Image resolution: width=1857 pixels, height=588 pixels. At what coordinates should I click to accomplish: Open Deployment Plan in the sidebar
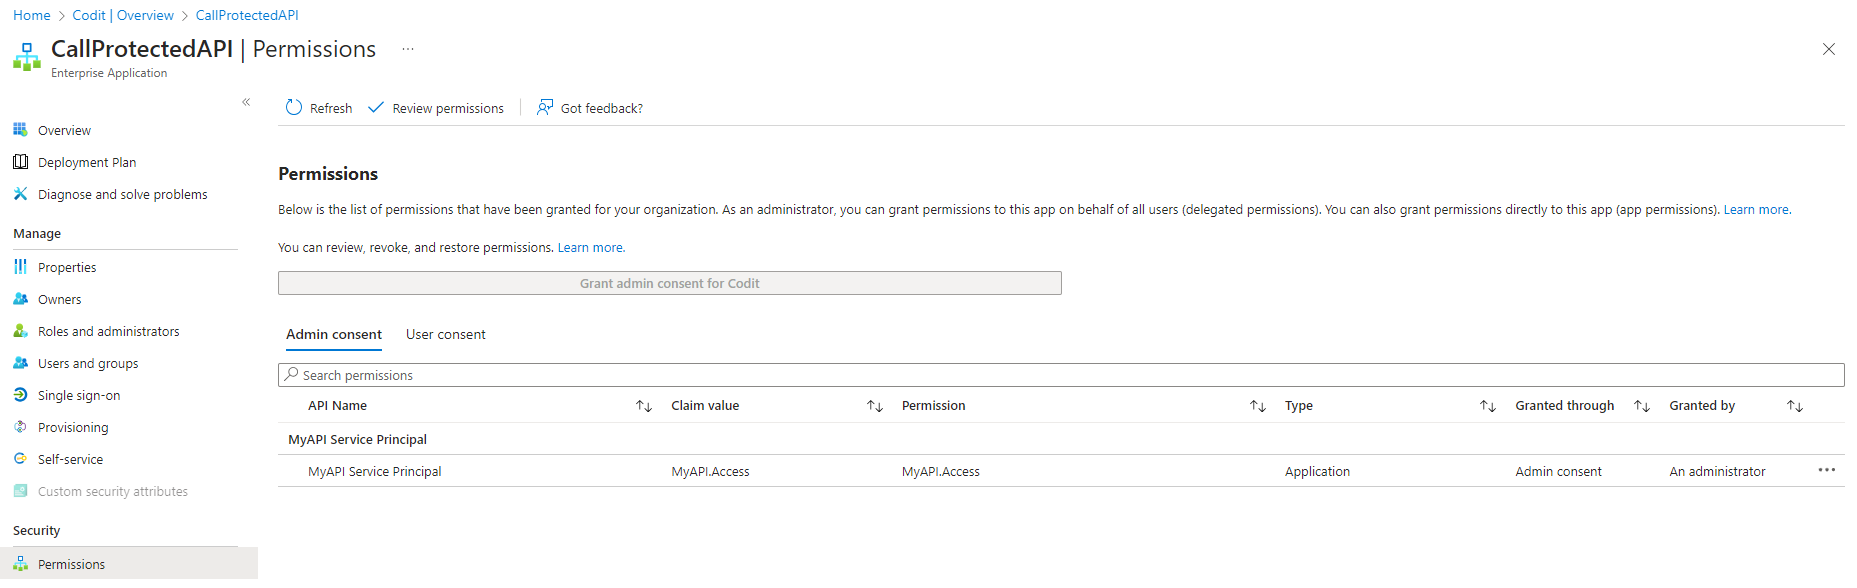point(86,163)
